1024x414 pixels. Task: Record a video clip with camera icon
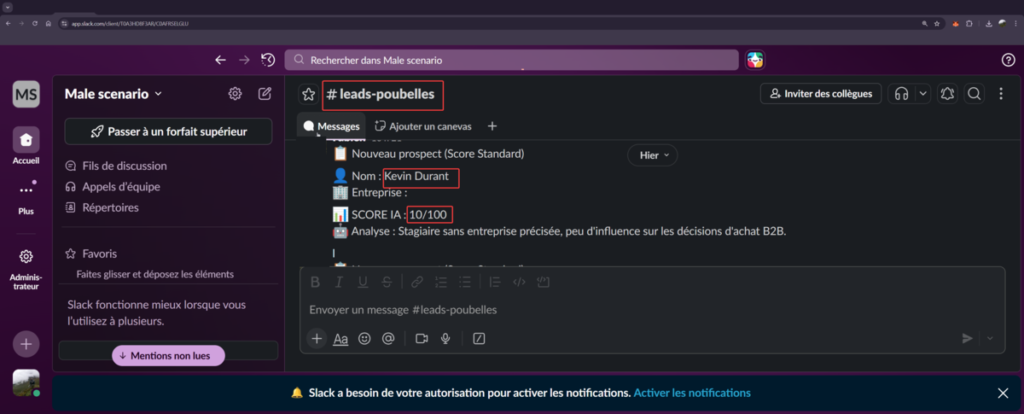click(x=421, y=339)
